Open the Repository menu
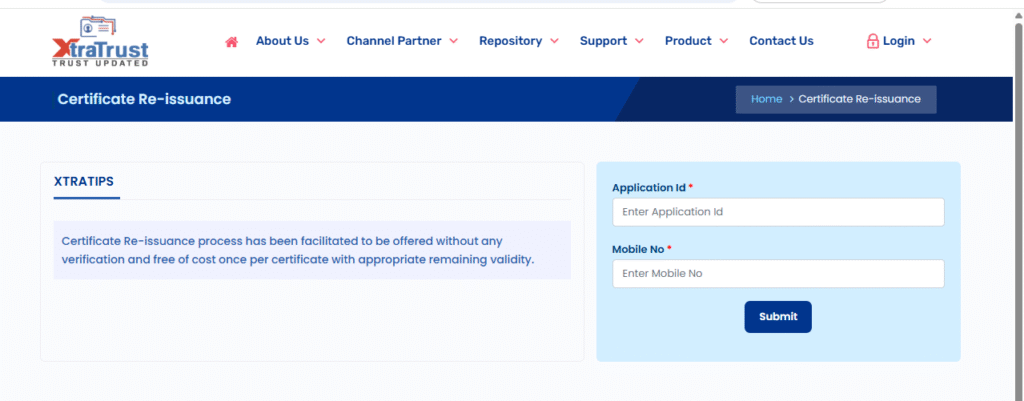Screen dimensions: 1024x401 [x=511, y=41]
